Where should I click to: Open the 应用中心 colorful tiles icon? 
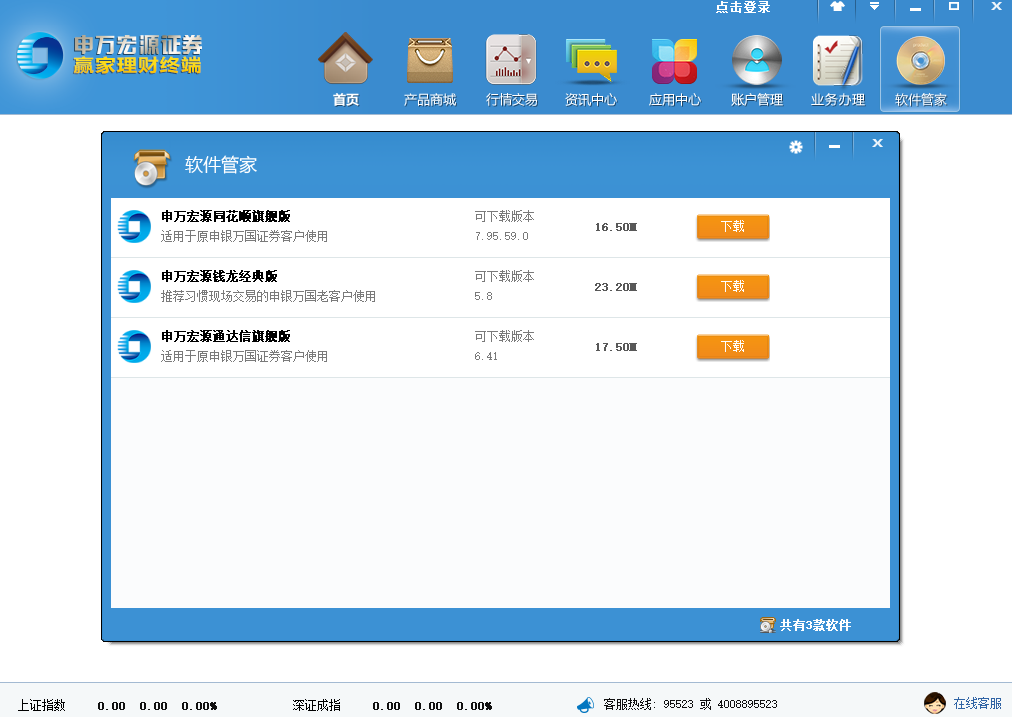coord(674,61)
